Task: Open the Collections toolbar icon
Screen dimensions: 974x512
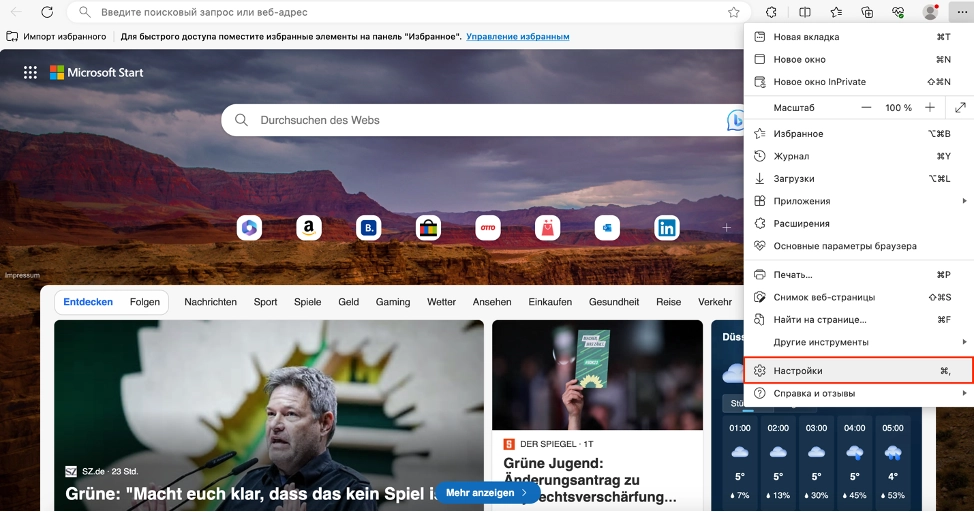Action: pyautogui.click(x=867, y=12)
